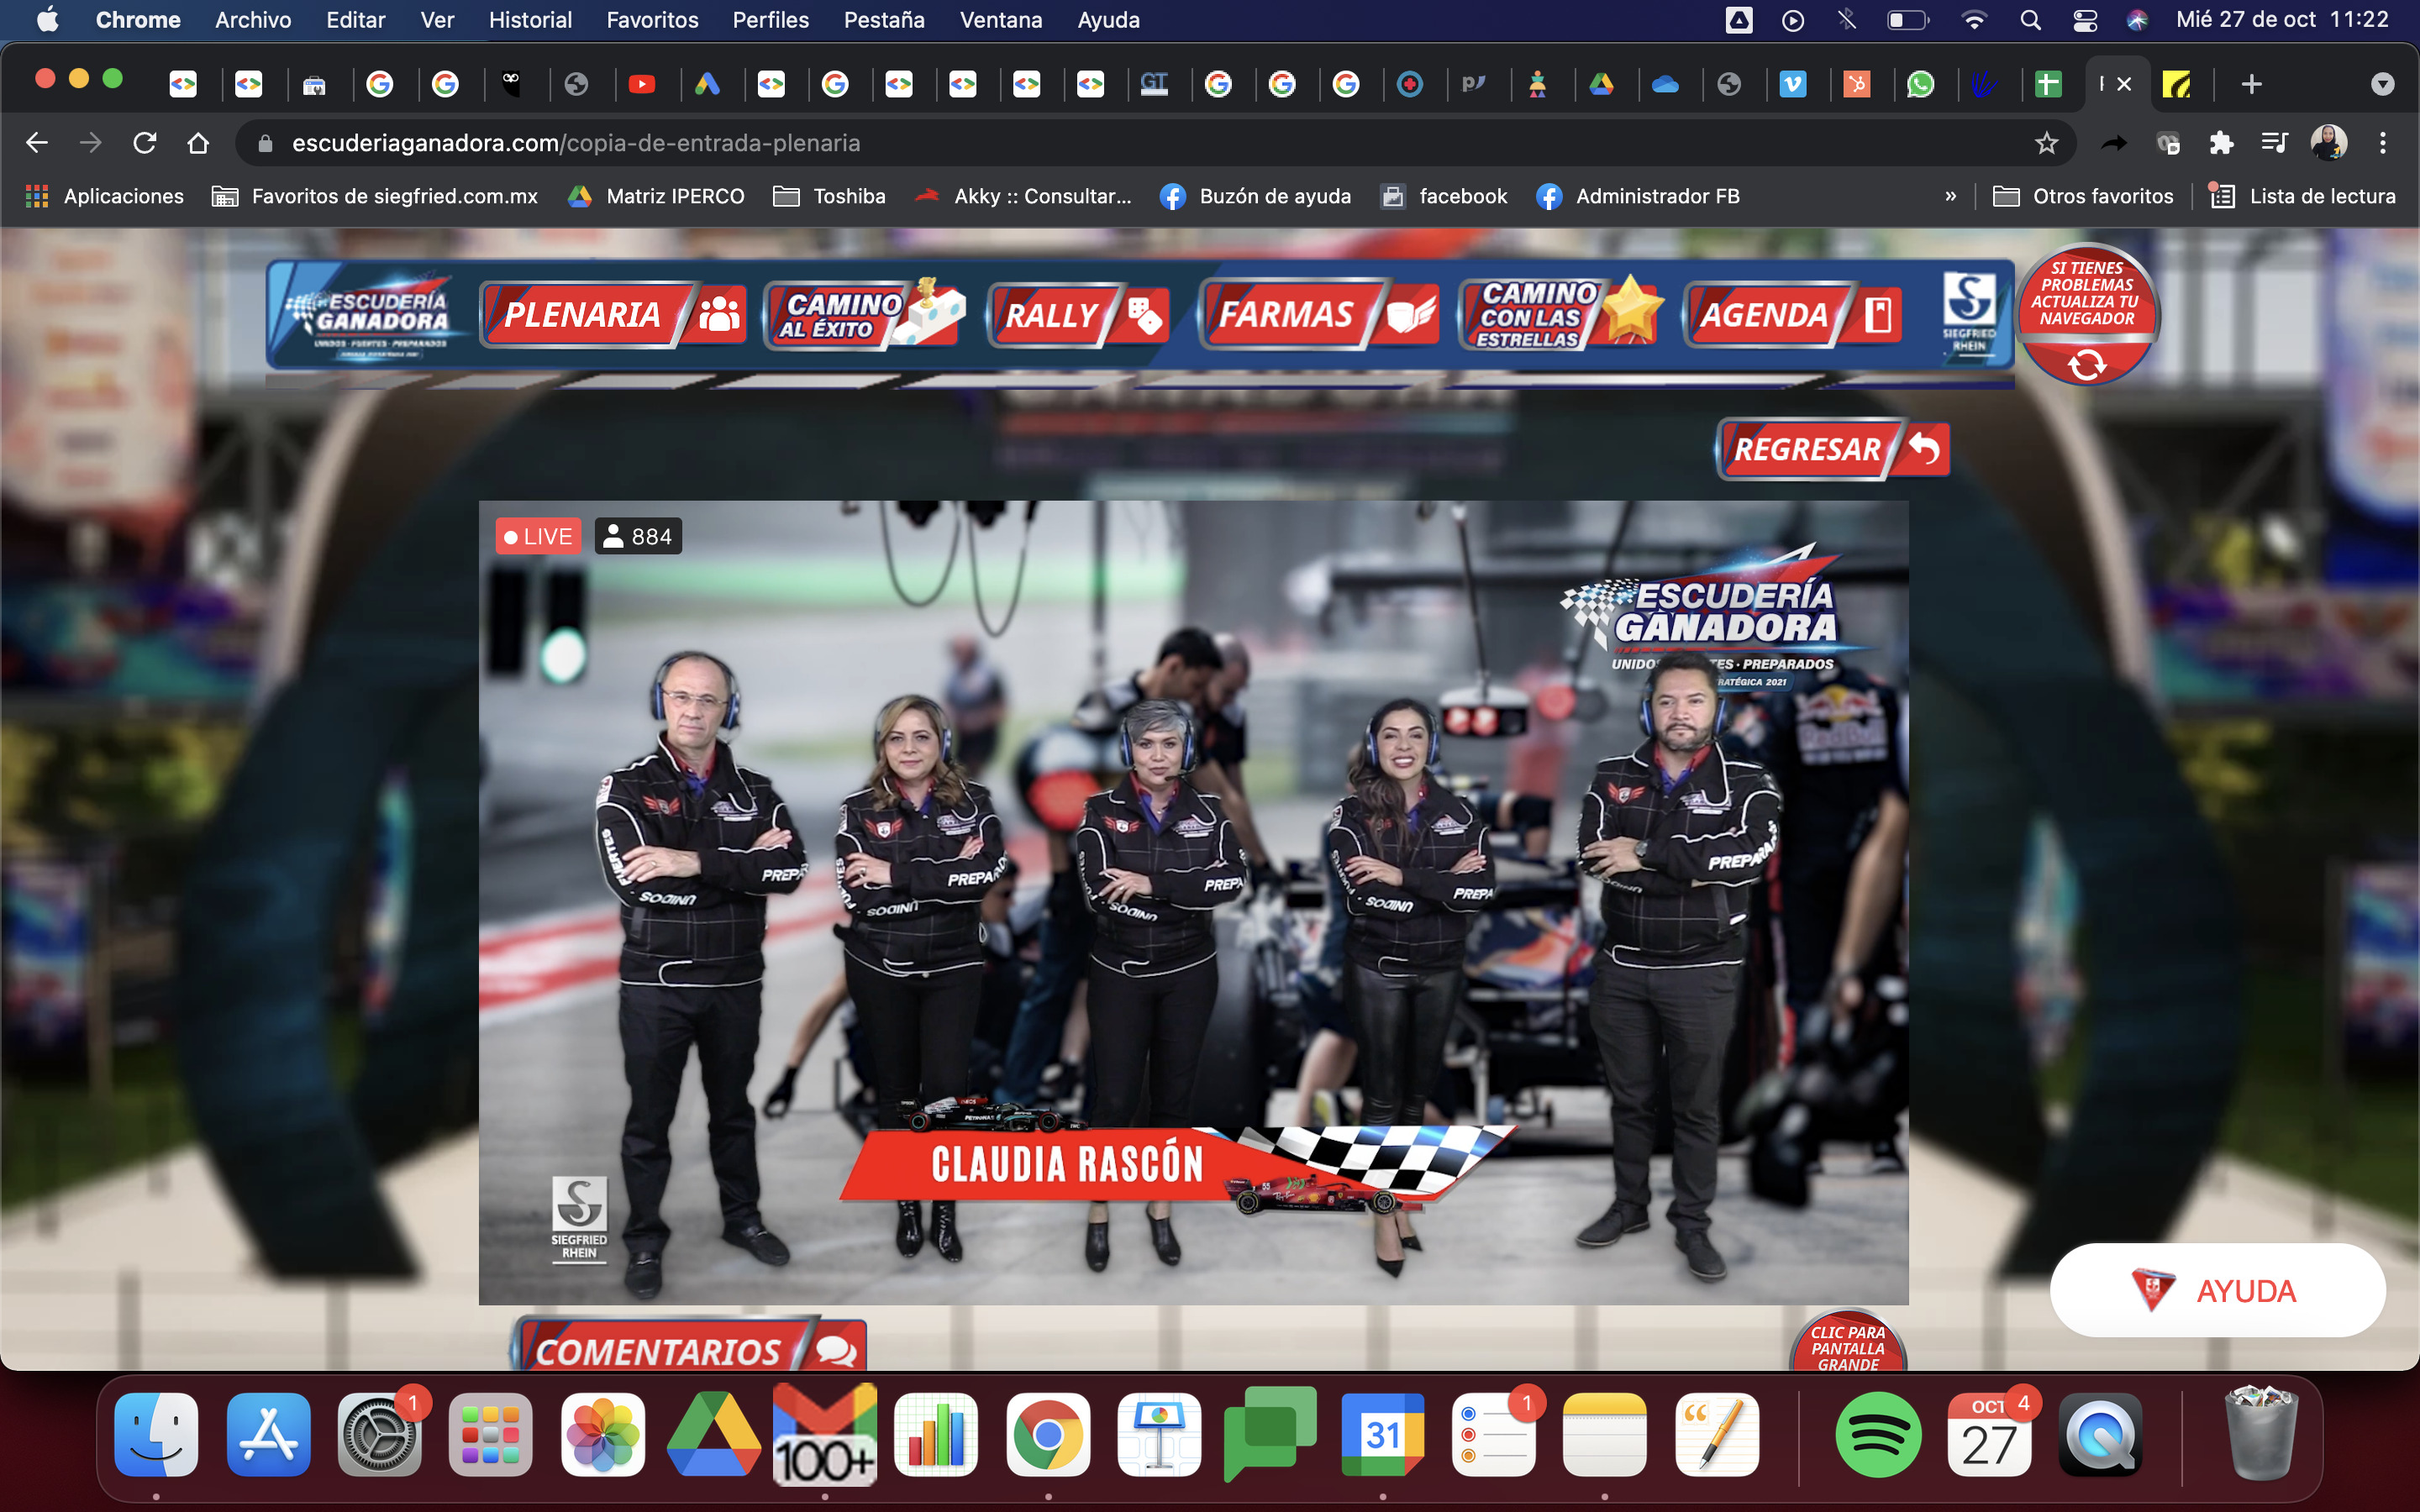This screenshot has width=2420, height=1512.
Task: Open the Favoritos menu
Action: (652, 20)
